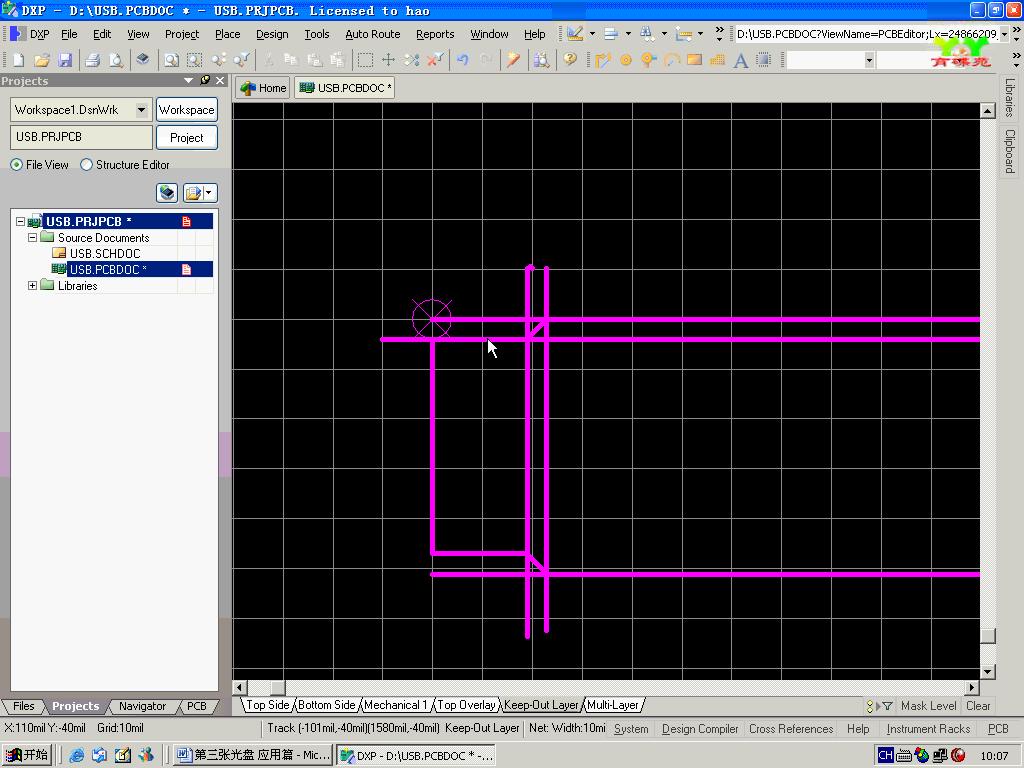Open the Projects panel menu arrow
1024x768 pixels.
(x=189, y=80)
